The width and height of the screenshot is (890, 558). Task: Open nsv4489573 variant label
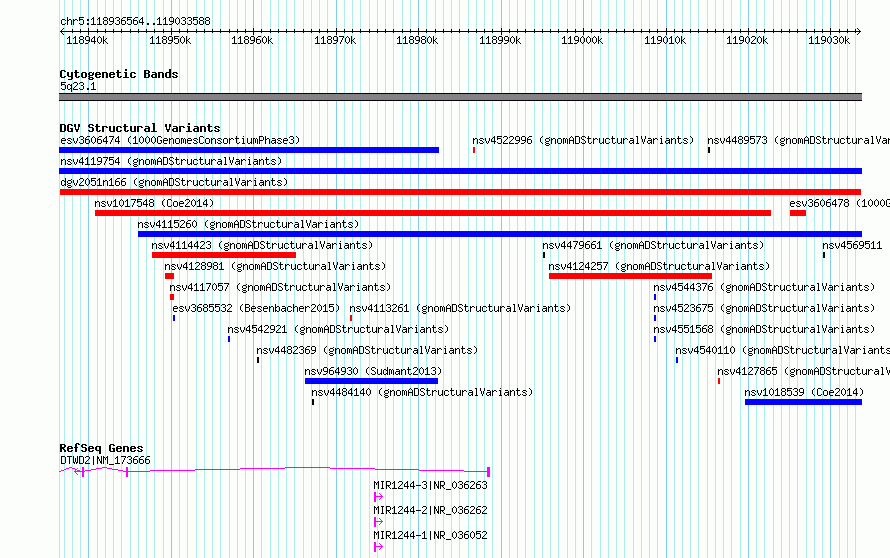click(x=798, y=140)
